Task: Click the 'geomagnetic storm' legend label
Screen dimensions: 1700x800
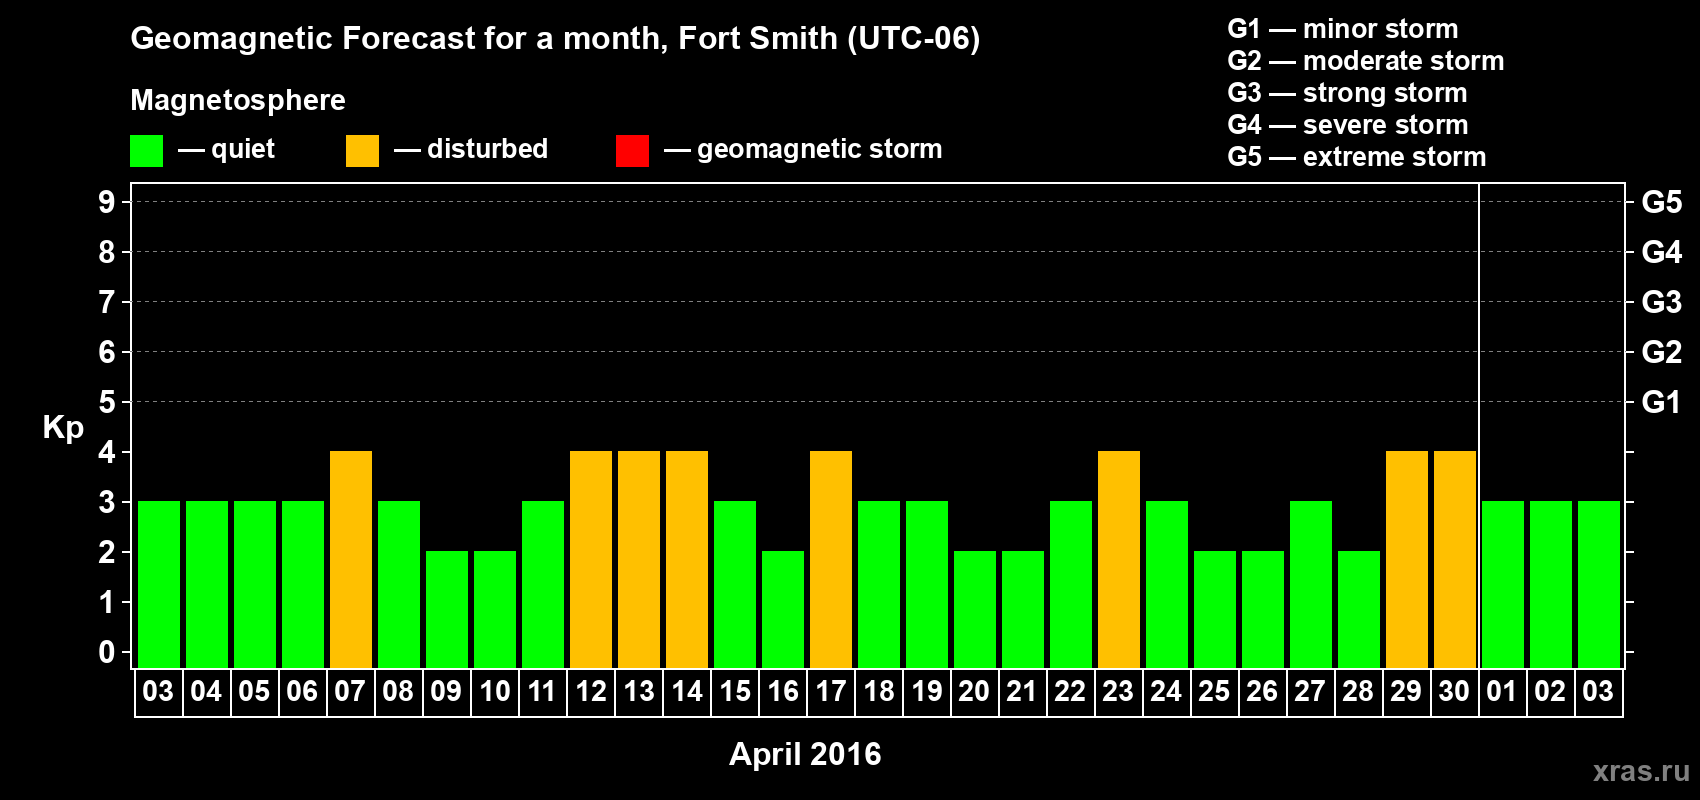Action: tap(819, 150)
